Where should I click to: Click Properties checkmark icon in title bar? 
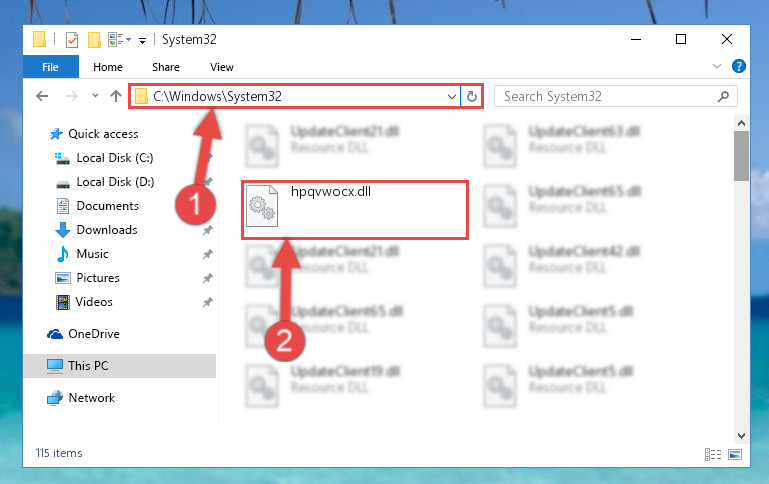[x=72, y=40]
